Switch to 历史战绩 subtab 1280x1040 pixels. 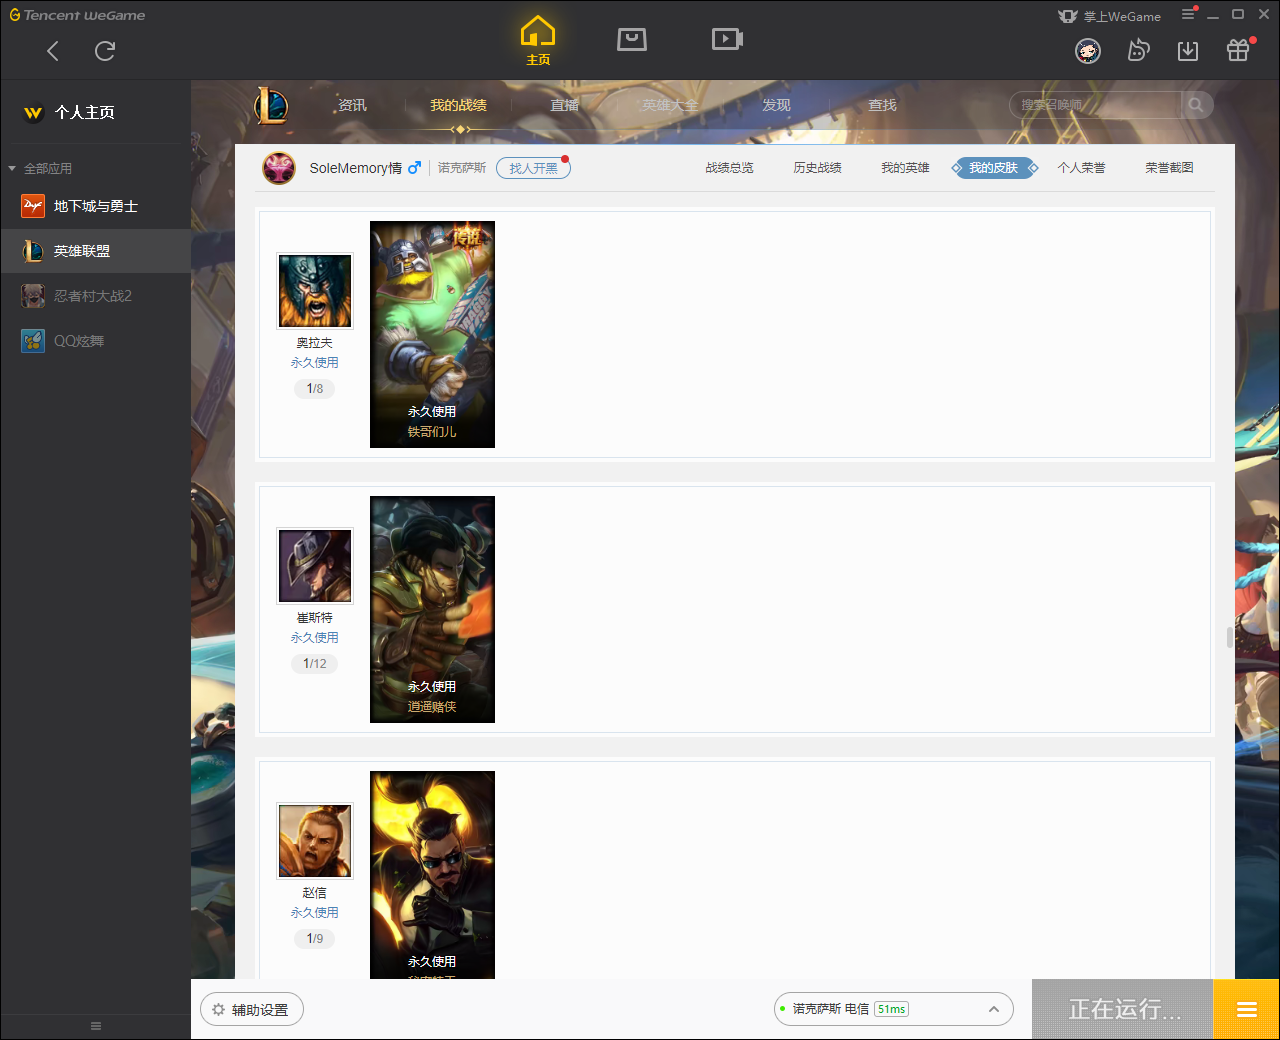tap(817, 168)
